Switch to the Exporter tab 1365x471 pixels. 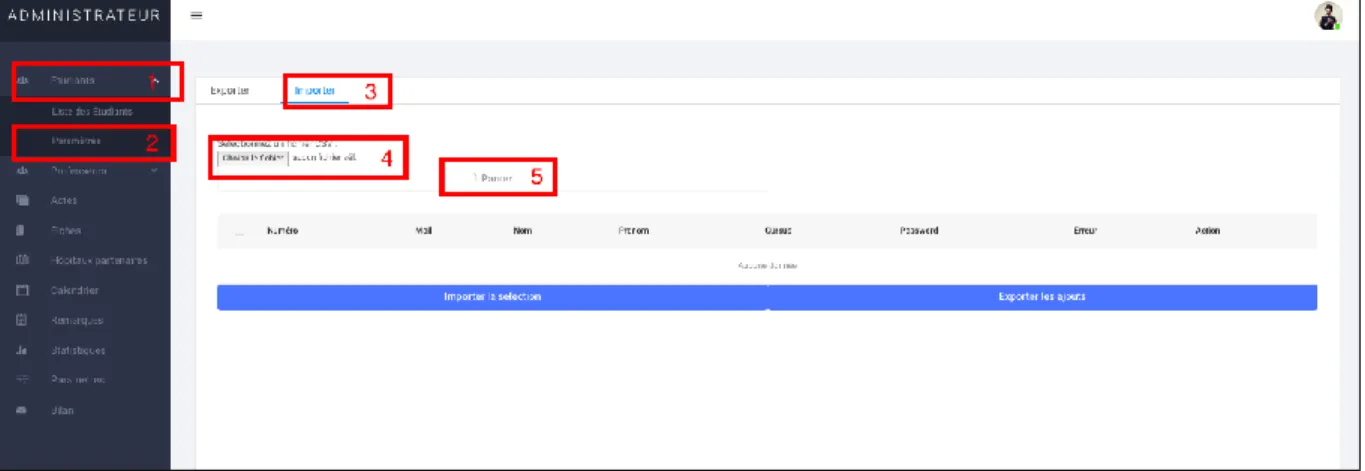(x=230, y=90)
